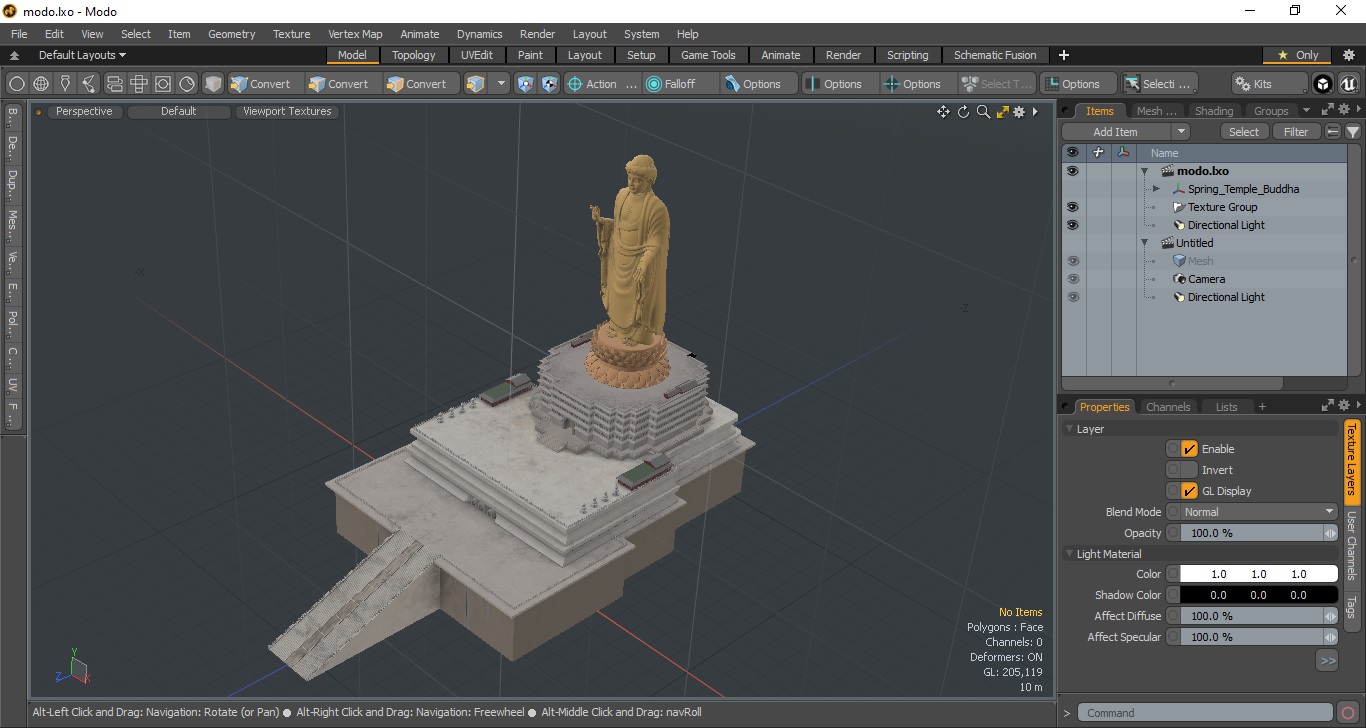Toggle the Invert checkbox
This screenshot has width=1366, height=728.
click(1189, 470)
